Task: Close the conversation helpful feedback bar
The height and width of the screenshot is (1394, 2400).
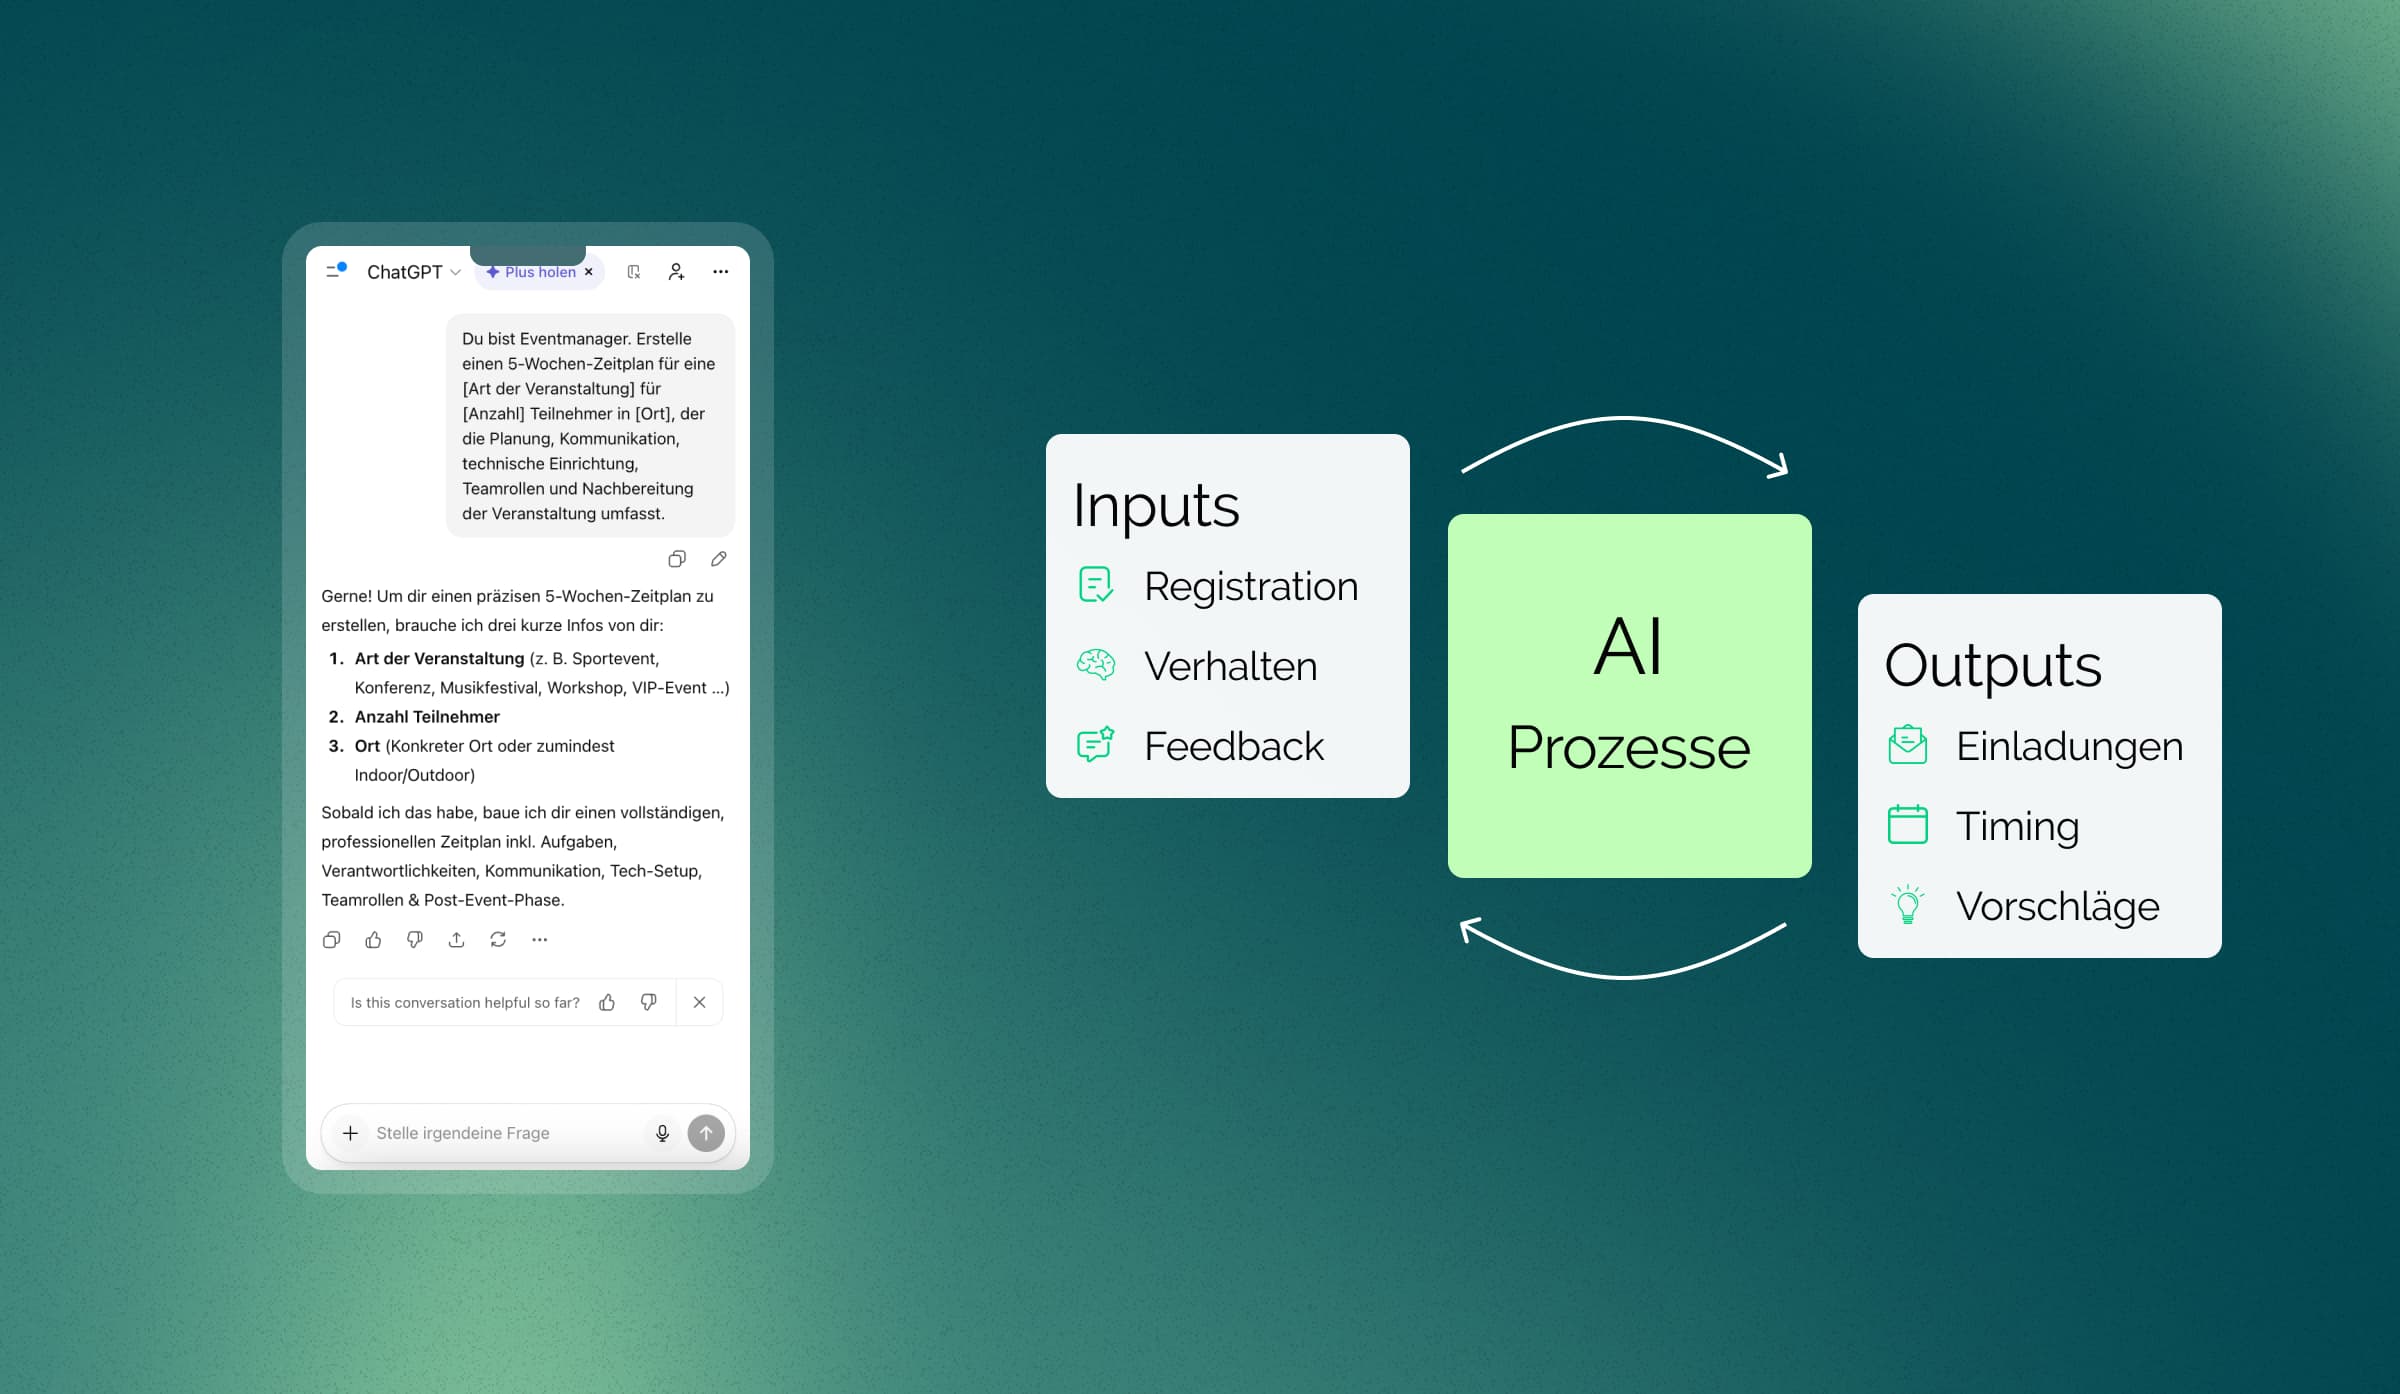Action: 700,1002
